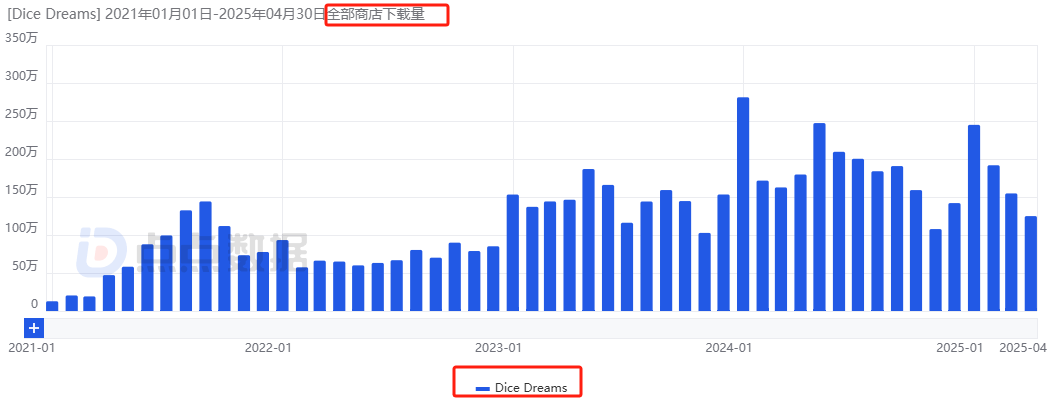Click the '全部商店下载量' title text
This screenshot has width=1052, height=407.
click(x=376, y=14)
